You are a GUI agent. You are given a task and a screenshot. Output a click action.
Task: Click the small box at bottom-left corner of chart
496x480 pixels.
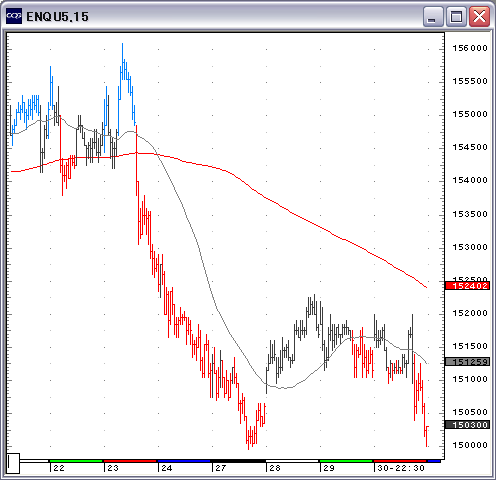(13, 463)
